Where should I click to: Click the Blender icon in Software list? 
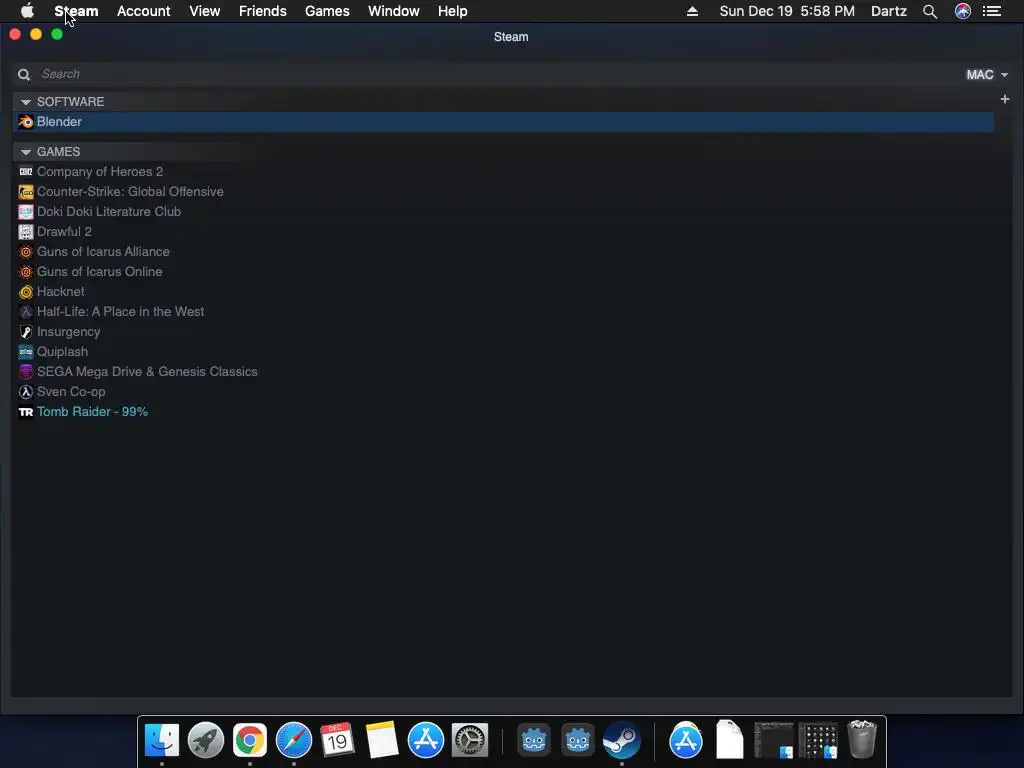[25, 121]
